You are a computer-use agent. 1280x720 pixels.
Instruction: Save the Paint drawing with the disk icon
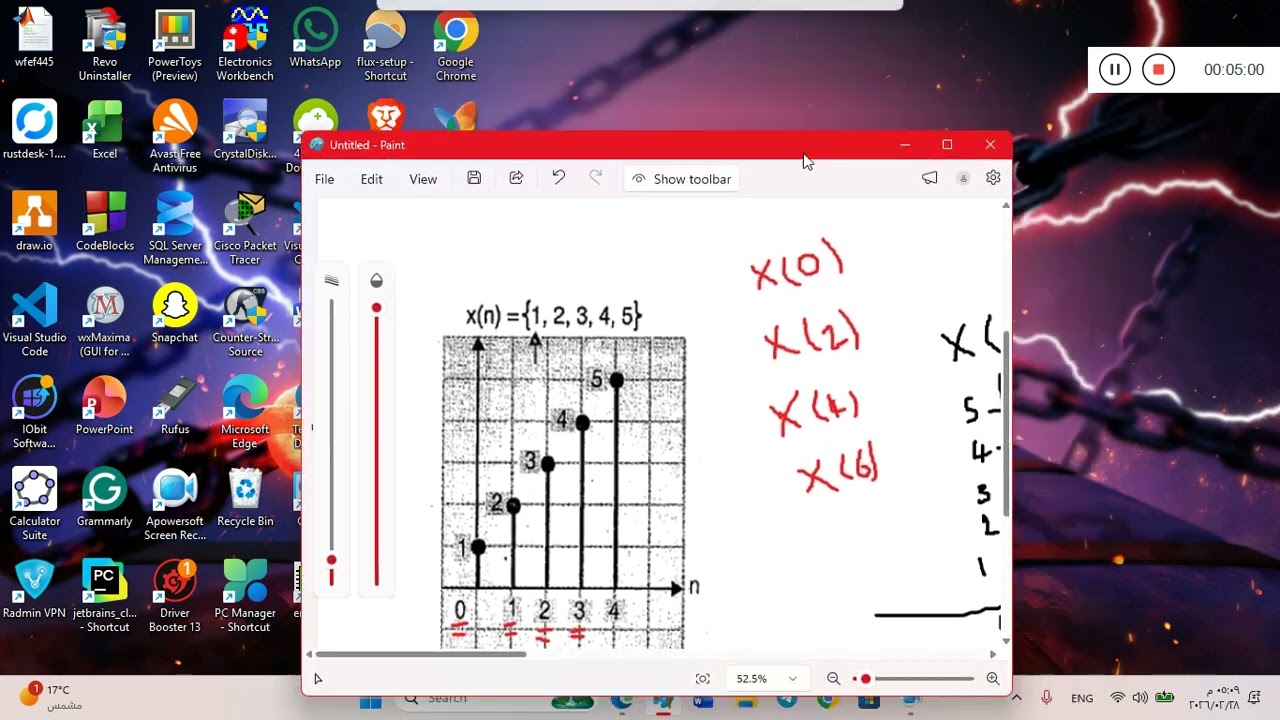click(474, 178)
